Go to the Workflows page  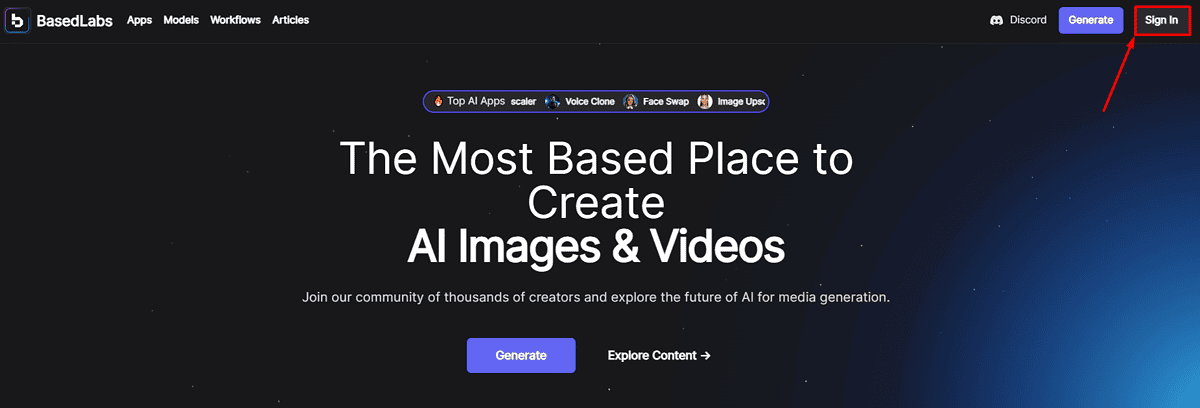click(235, 20)
